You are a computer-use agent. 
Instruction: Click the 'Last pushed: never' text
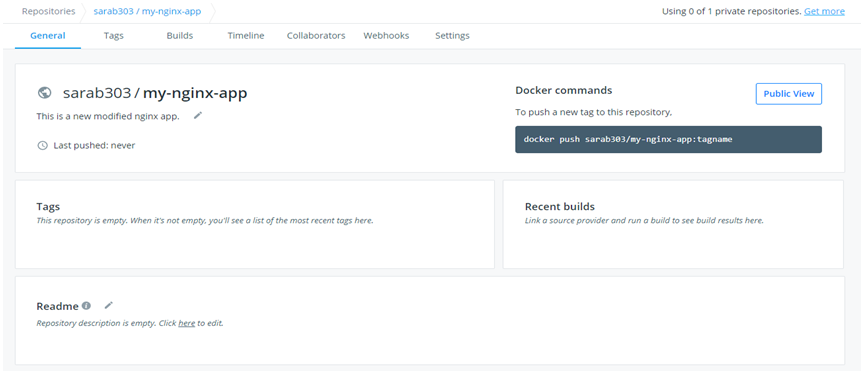(94, 146)
